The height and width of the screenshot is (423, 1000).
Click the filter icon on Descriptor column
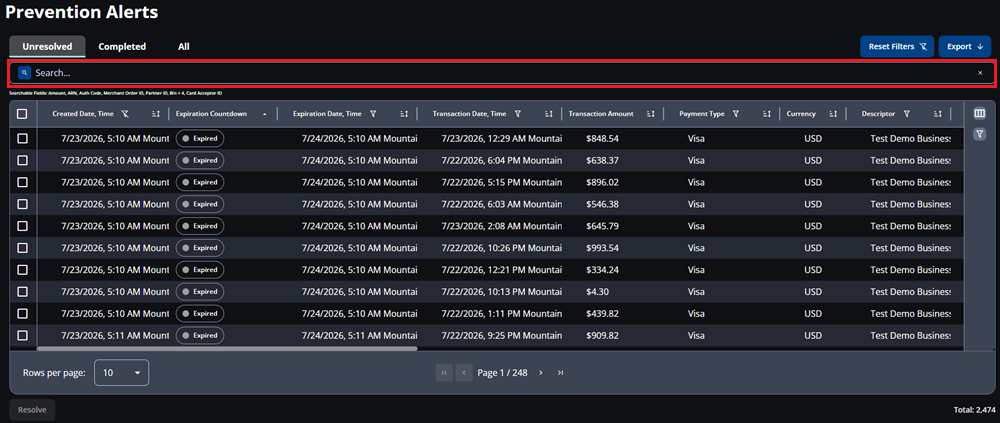[906, 114]
